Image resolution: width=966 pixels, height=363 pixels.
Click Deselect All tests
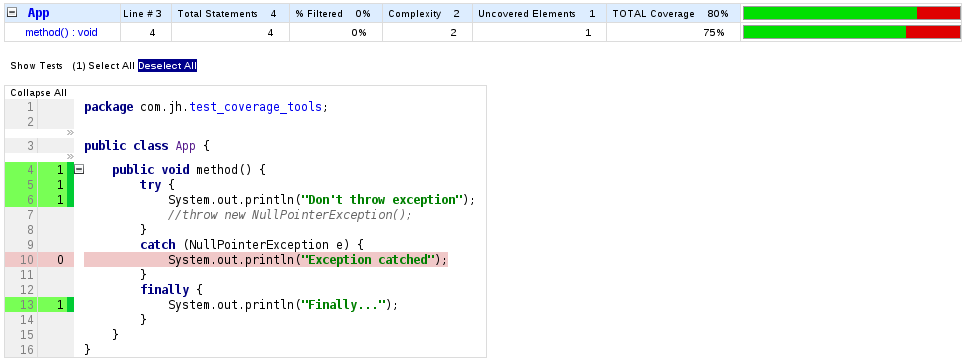pos(168,65)
